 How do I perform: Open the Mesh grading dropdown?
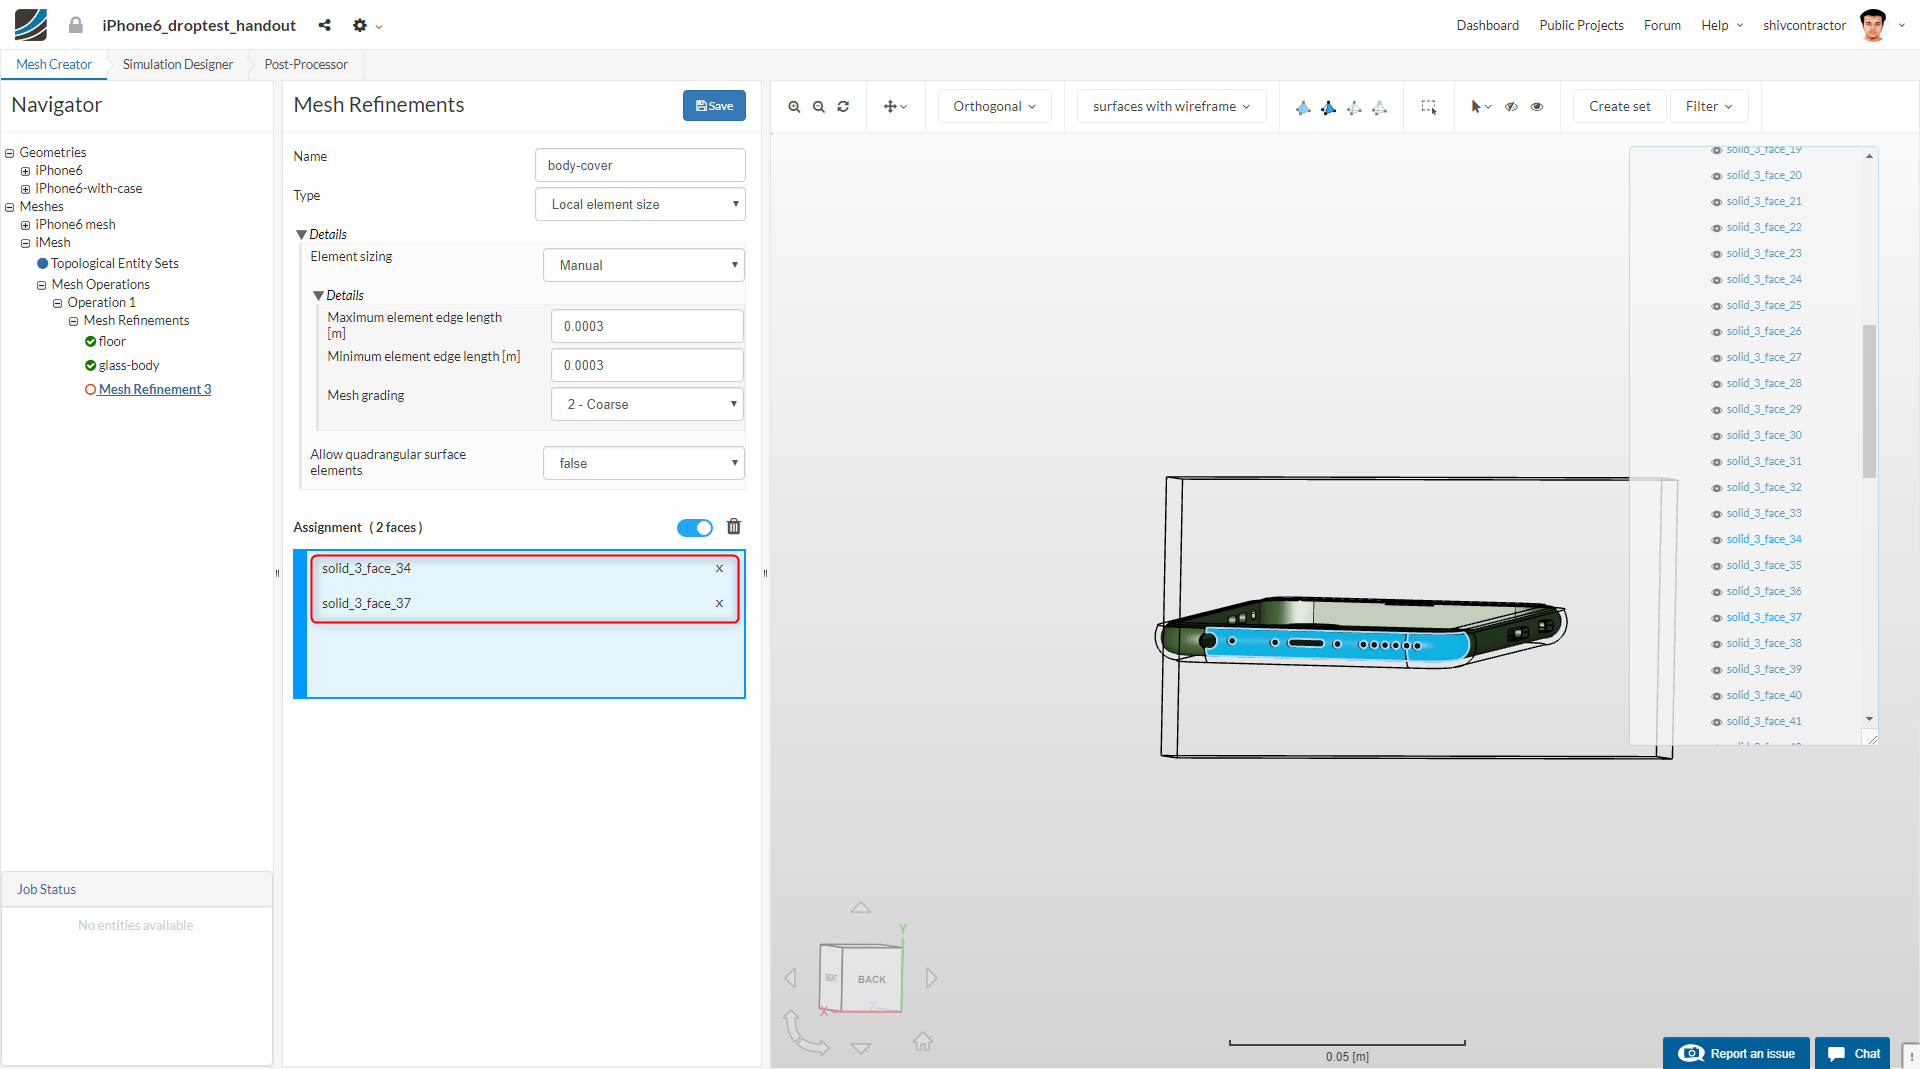pos(648,405)
